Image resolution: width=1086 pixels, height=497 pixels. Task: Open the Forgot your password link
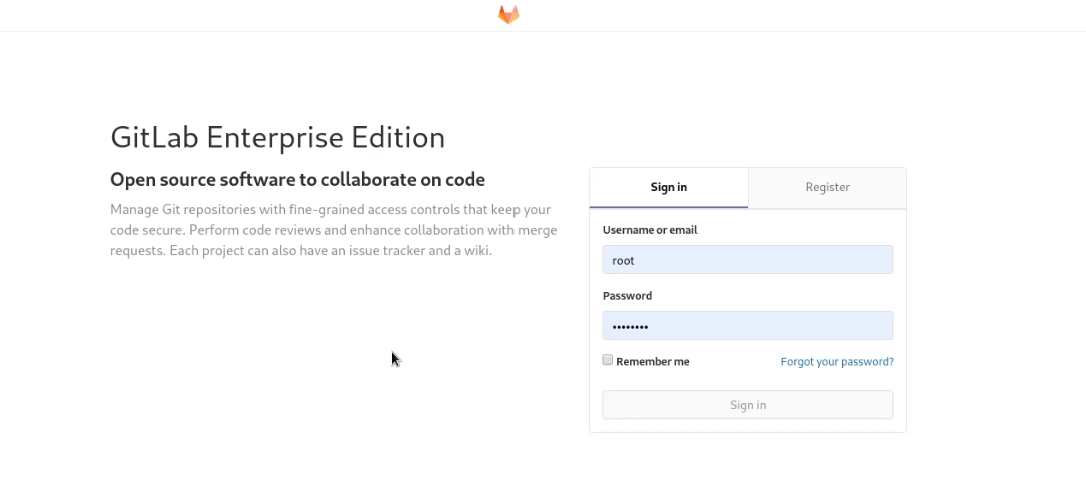[837, 362]
